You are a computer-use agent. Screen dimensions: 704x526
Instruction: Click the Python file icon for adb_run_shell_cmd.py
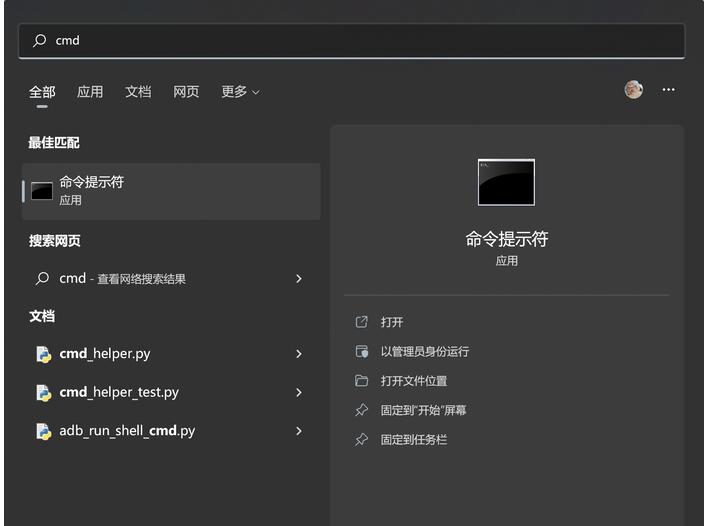point(44,431)
